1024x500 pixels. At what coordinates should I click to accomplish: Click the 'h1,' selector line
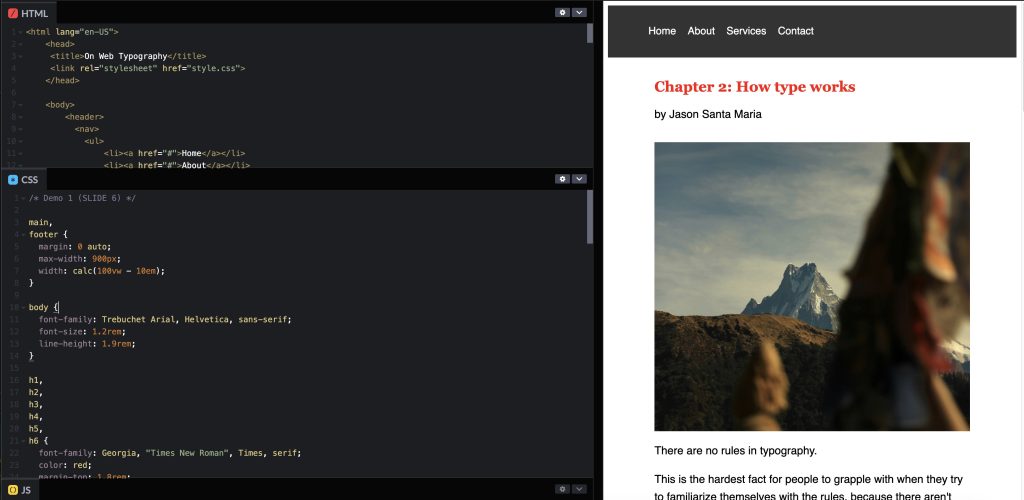point(36,380)
